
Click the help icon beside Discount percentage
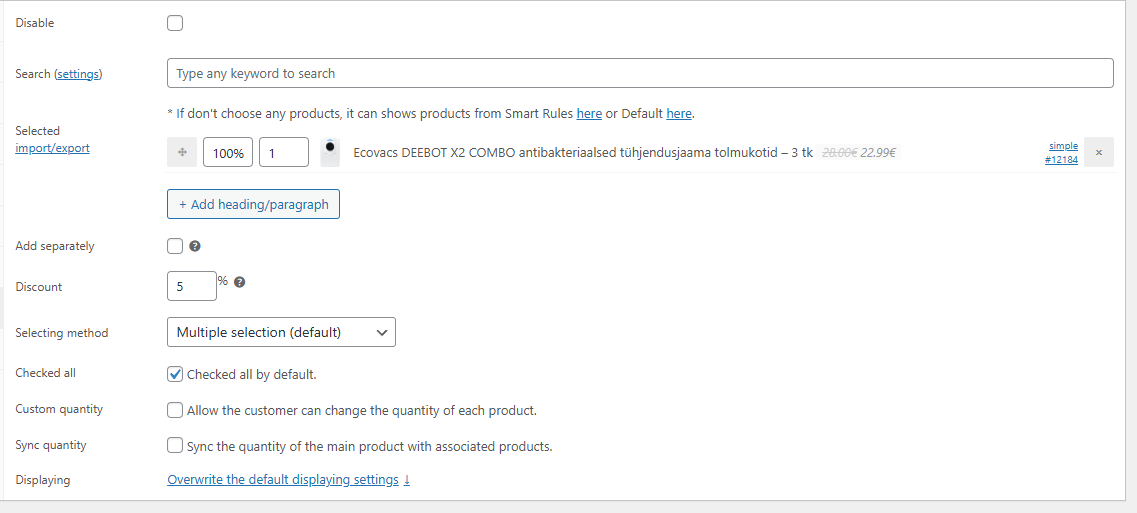(239, 282)
